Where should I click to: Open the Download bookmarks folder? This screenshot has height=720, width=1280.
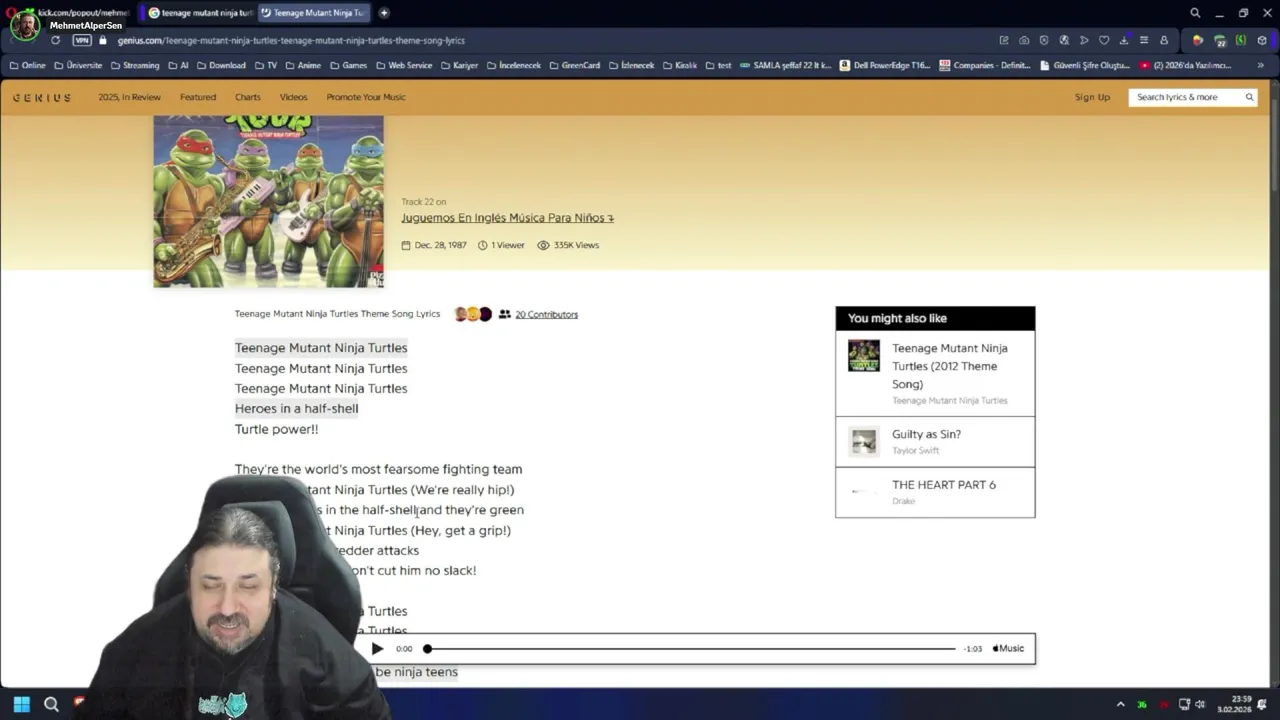pos(221,65)
